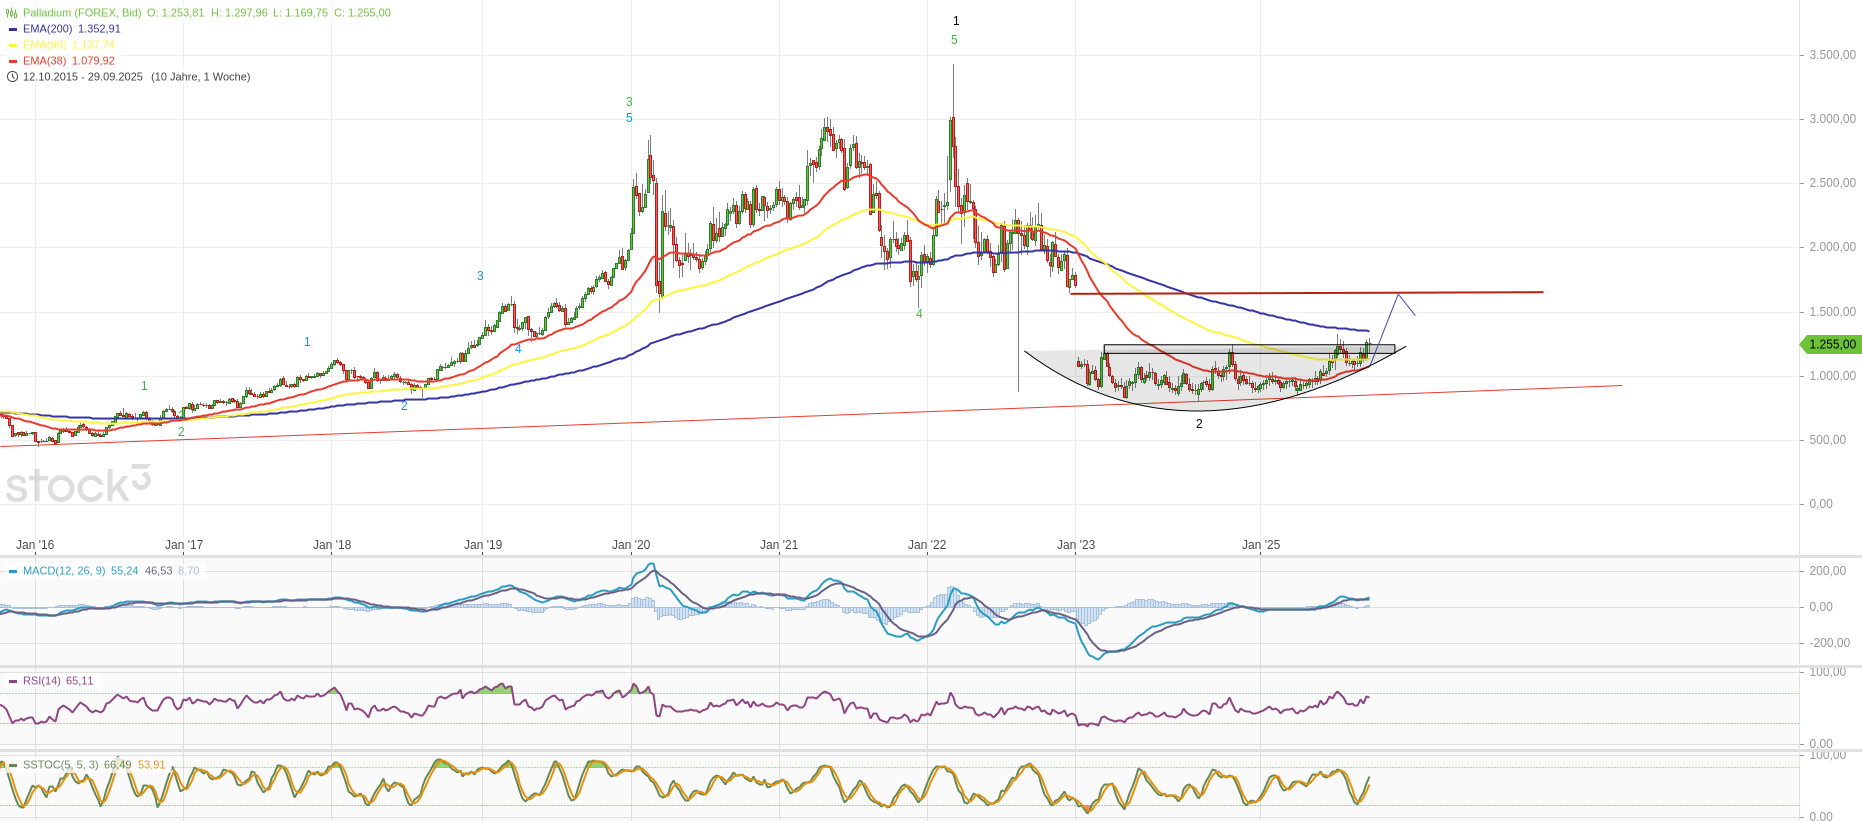1862x821 pixels.
Task: Click the RSI(14) indicator label
Action: tap(42, 681)
